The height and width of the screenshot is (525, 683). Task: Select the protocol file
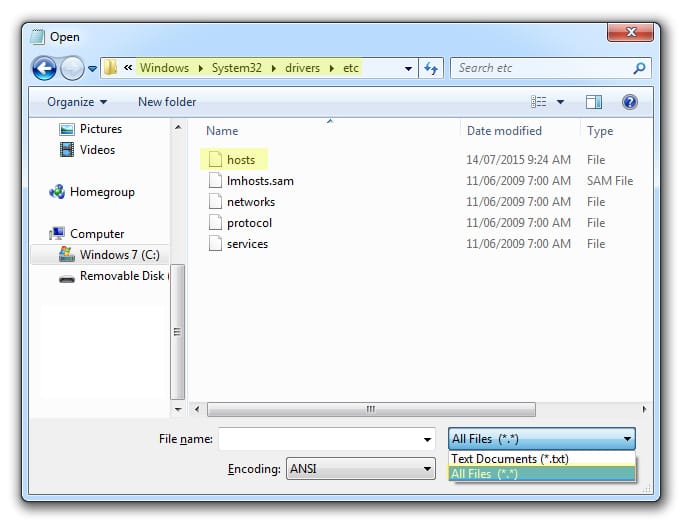click(249, 223)
